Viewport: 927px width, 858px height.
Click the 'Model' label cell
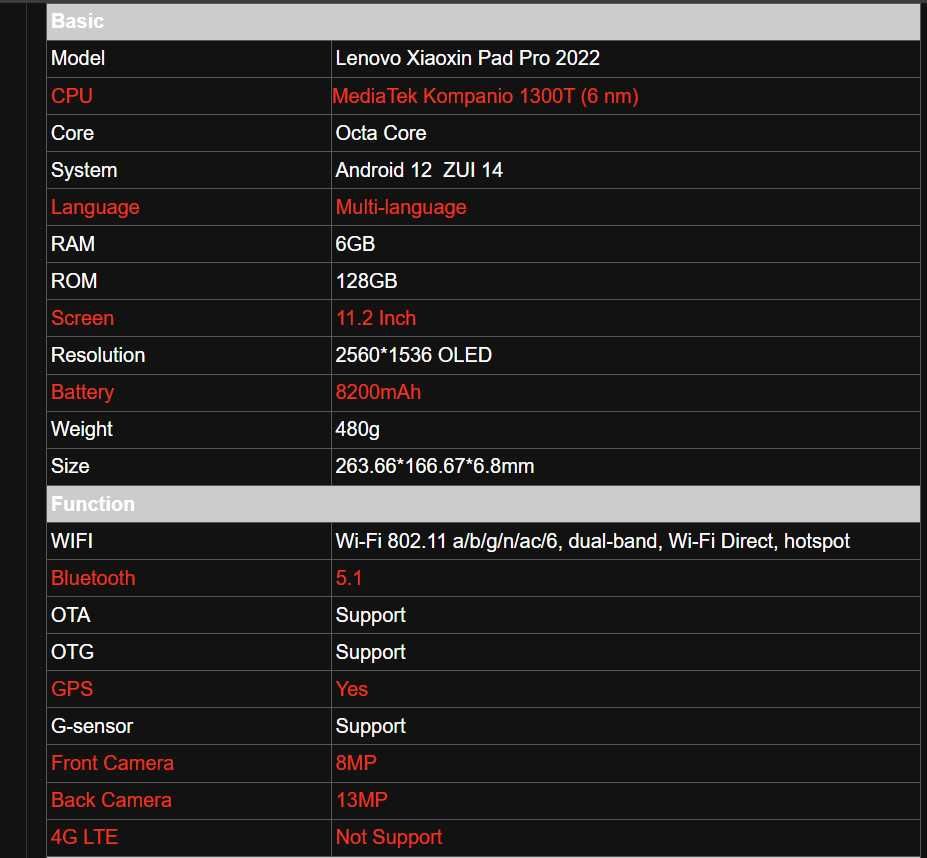(189, 59)
